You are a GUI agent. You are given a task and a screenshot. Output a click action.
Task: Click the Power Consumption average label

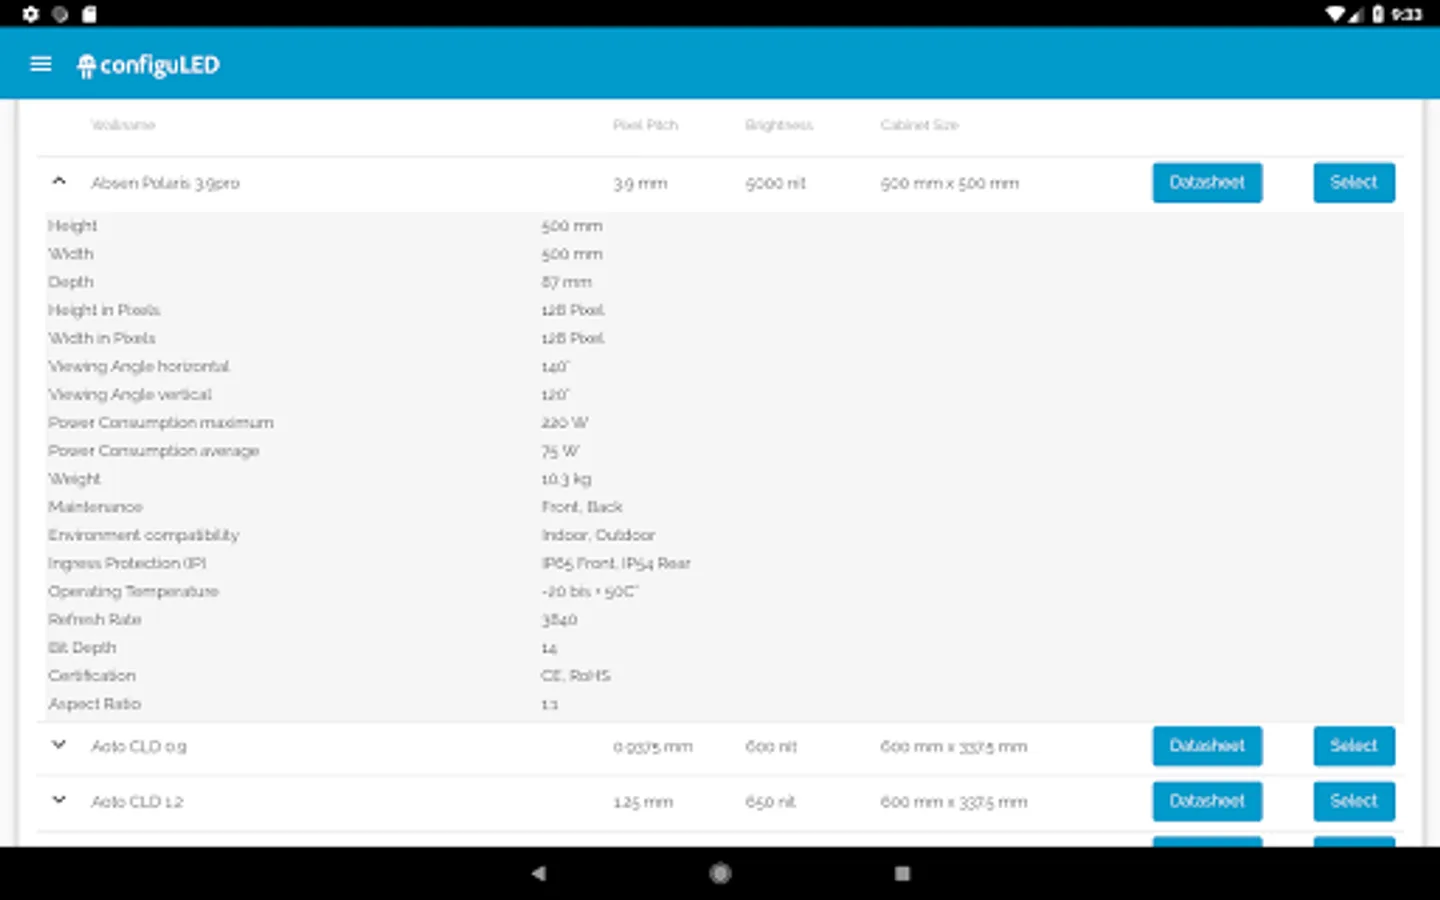point(153,451)
